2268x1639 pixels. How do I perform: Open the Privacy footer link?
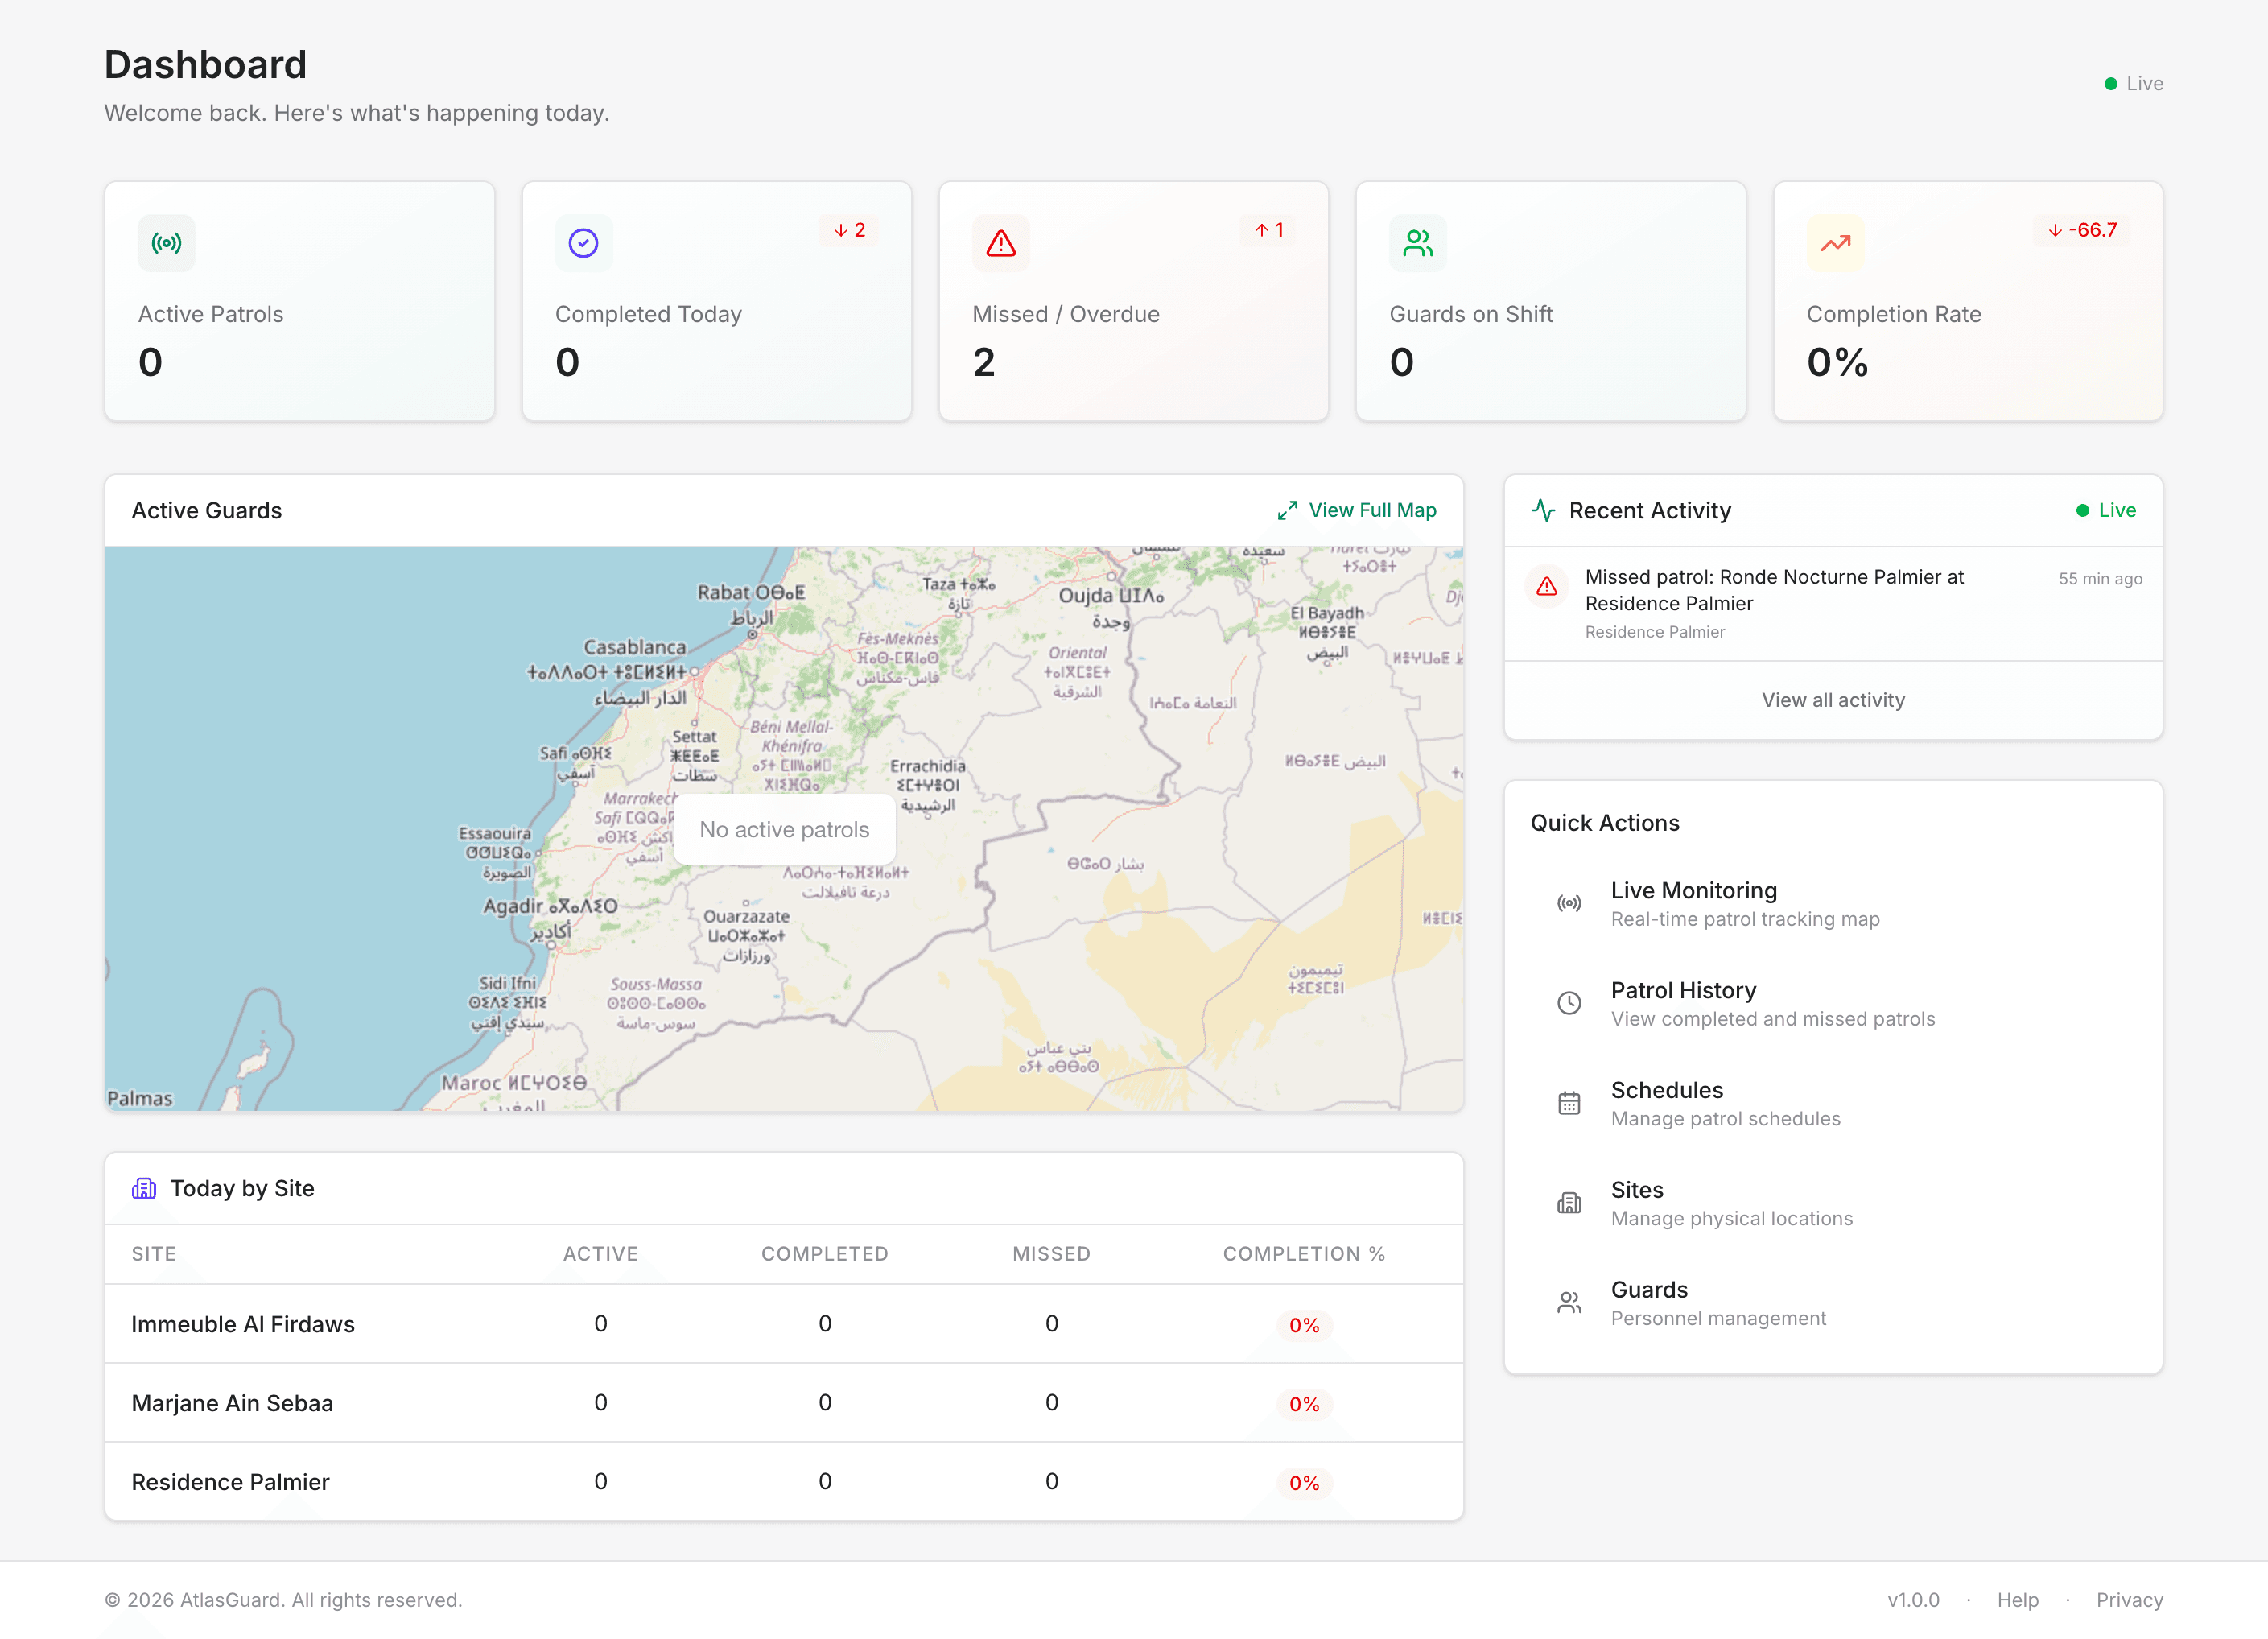(2129, 1600)
